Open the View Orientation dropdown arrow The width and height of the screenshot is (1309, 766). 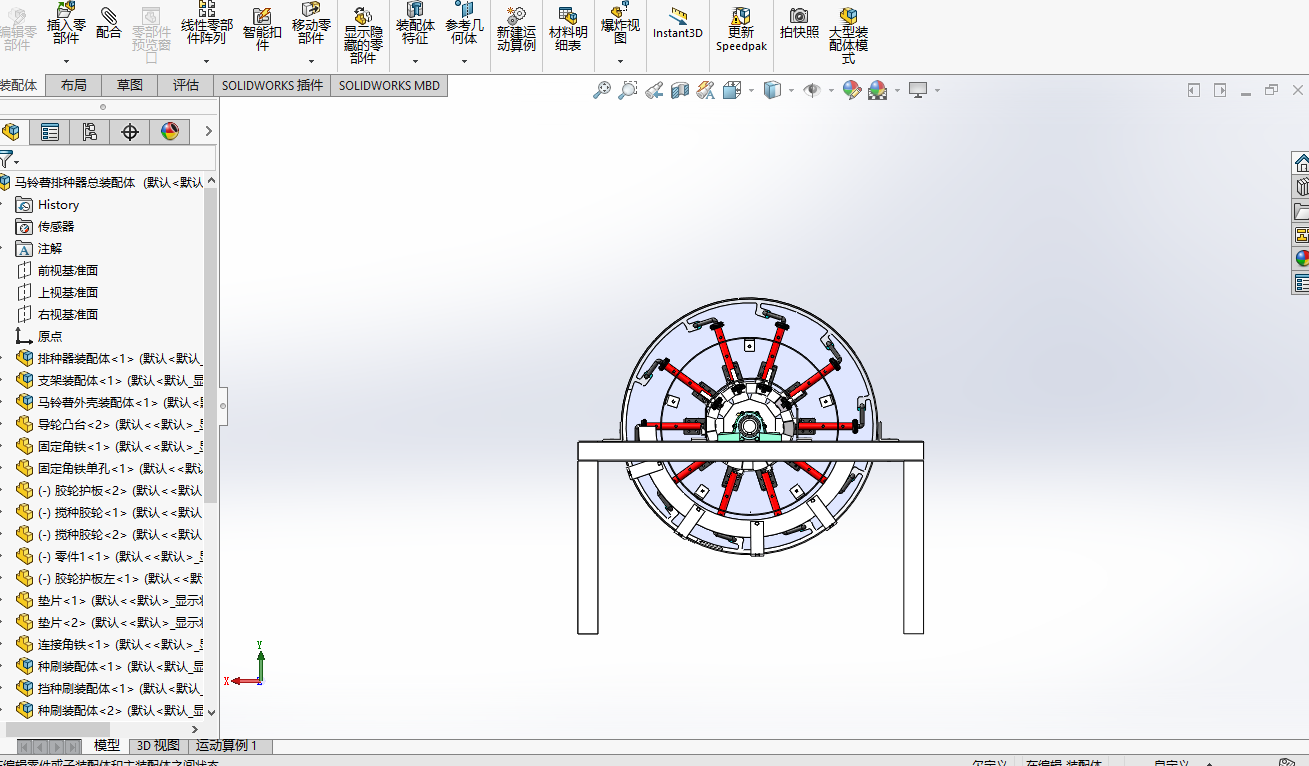(x=751, y=90)
